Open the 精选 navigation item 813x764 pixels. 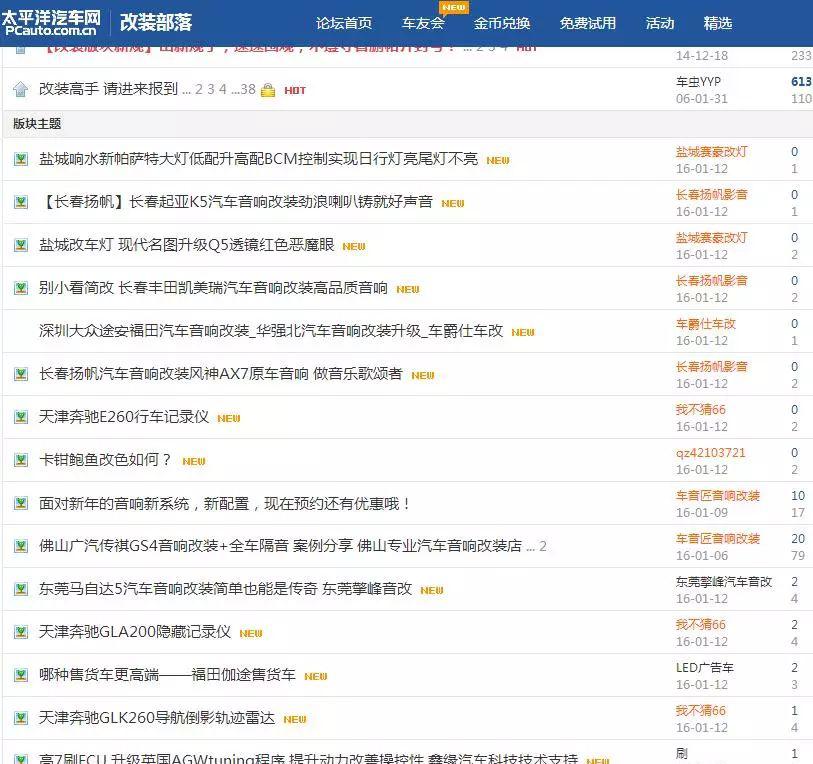(x=718, y=23)
